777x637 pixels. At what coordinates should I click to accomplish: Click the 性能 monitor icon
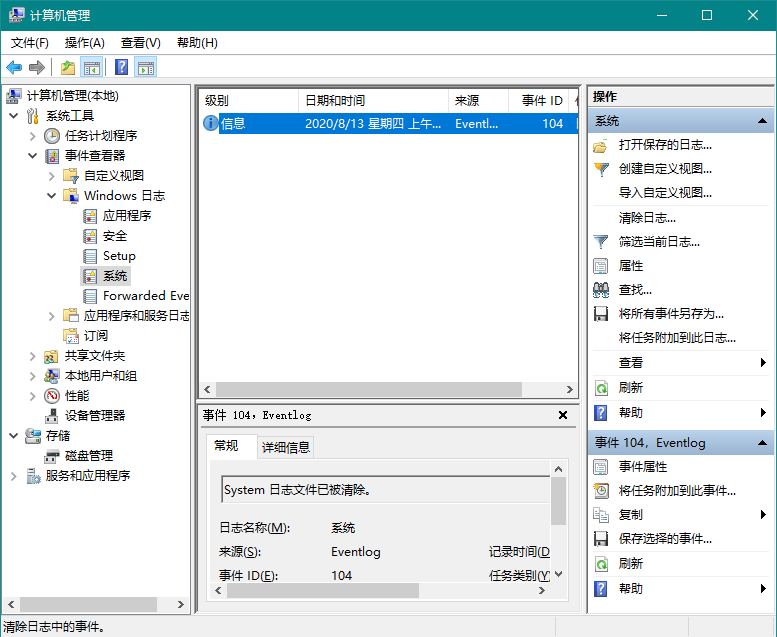pyautogui.click(x=52, y=396)
